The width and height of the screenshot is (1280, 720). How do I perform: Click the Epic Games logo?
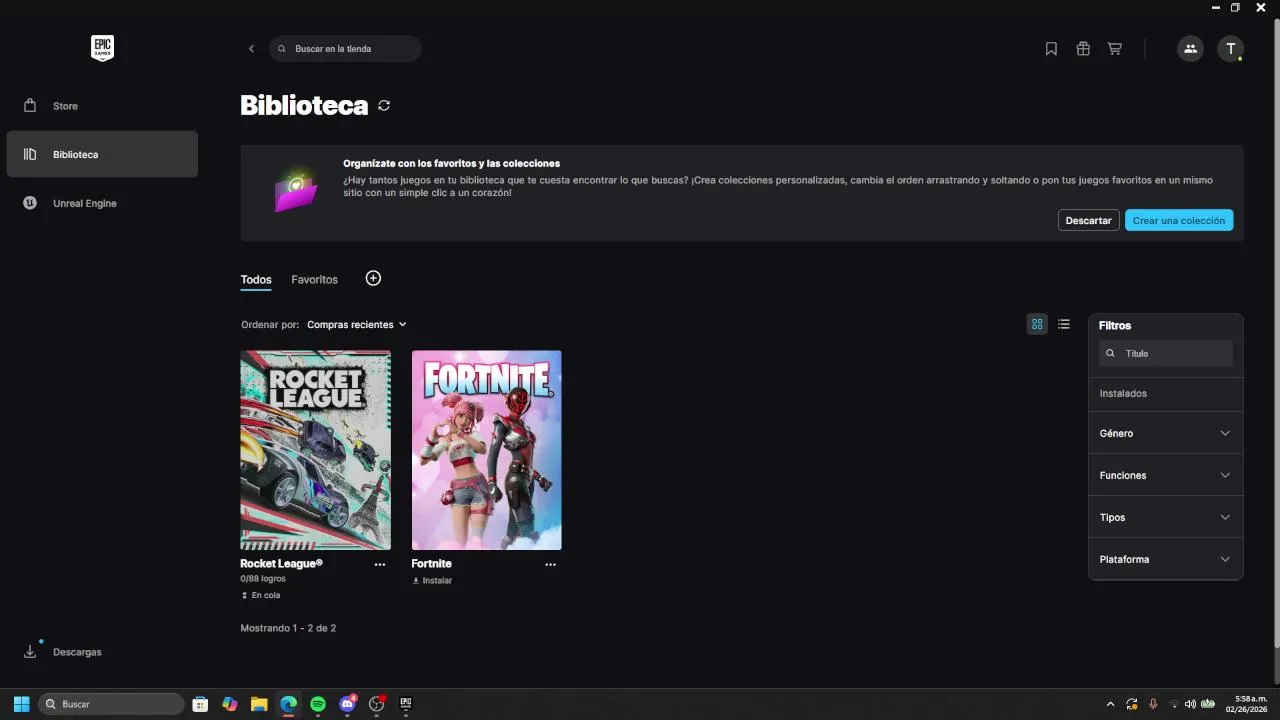tap(102, 48)
